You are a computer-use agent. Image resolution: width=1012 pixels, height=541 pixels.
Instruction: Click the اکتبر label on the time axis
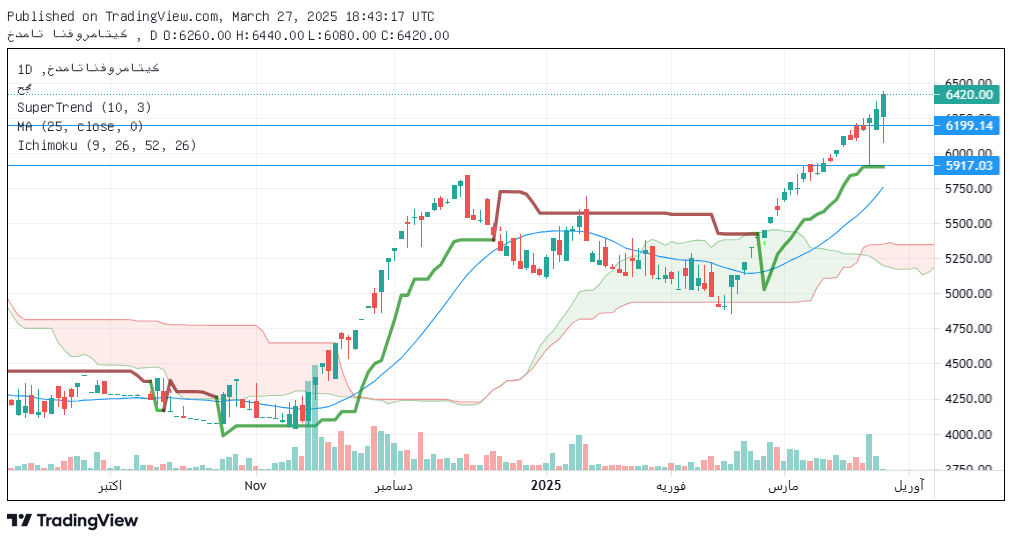click(110, 485)
